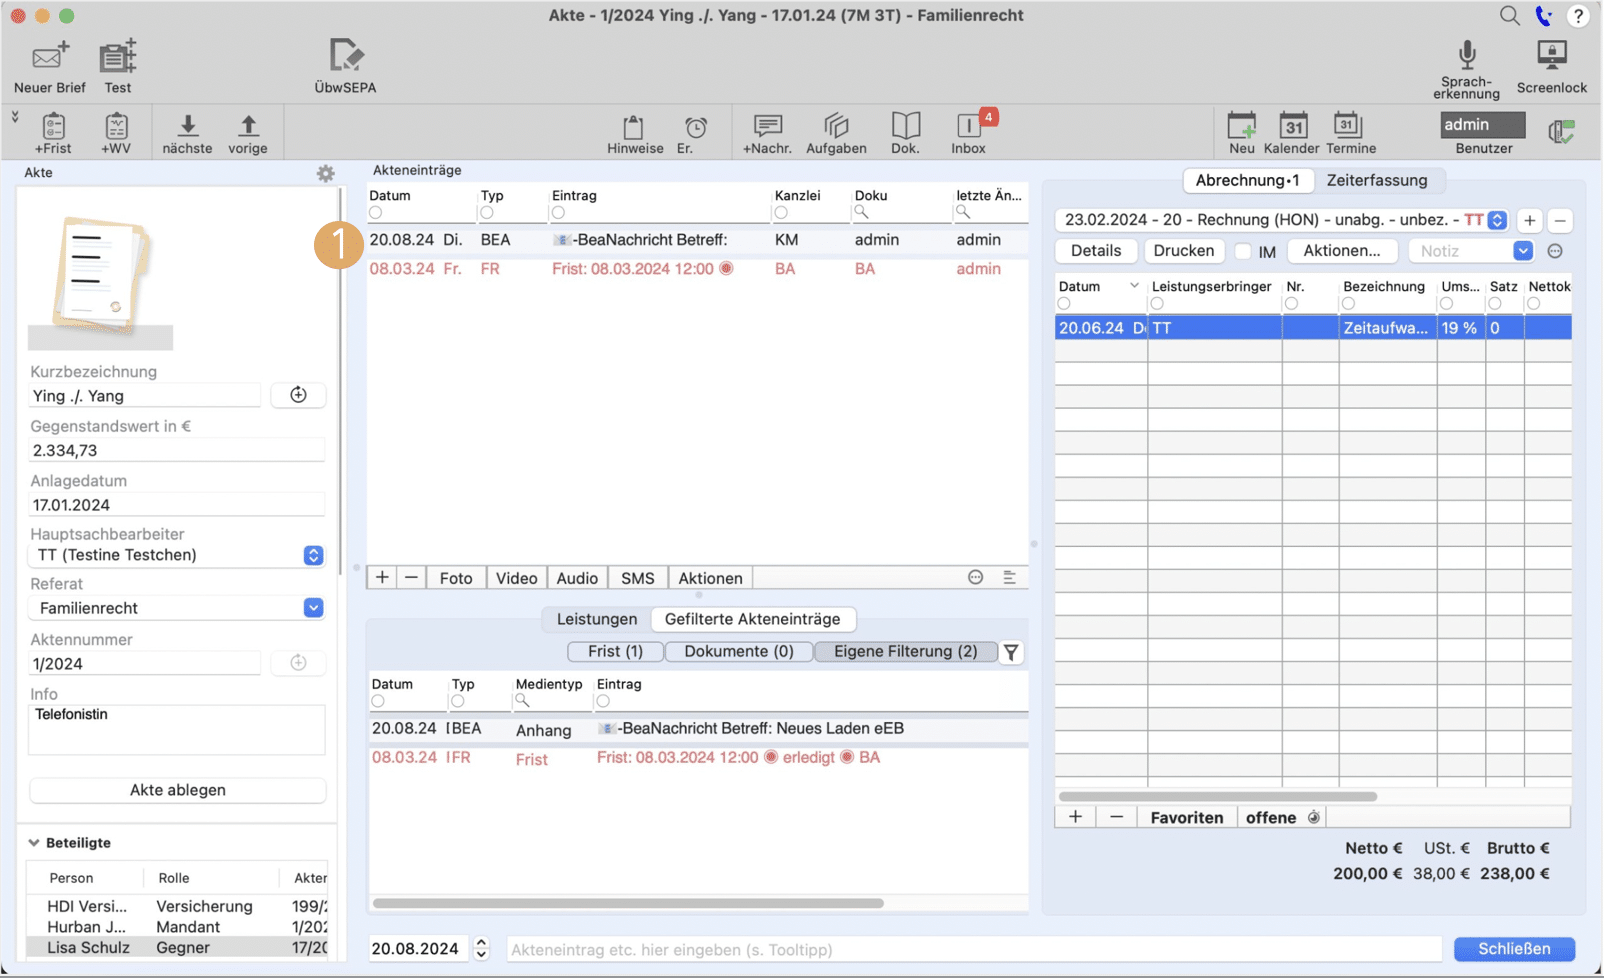This screenshot has width=1604, height=978.
Task: Click the Details button
Action: (x=1096, y=251)
